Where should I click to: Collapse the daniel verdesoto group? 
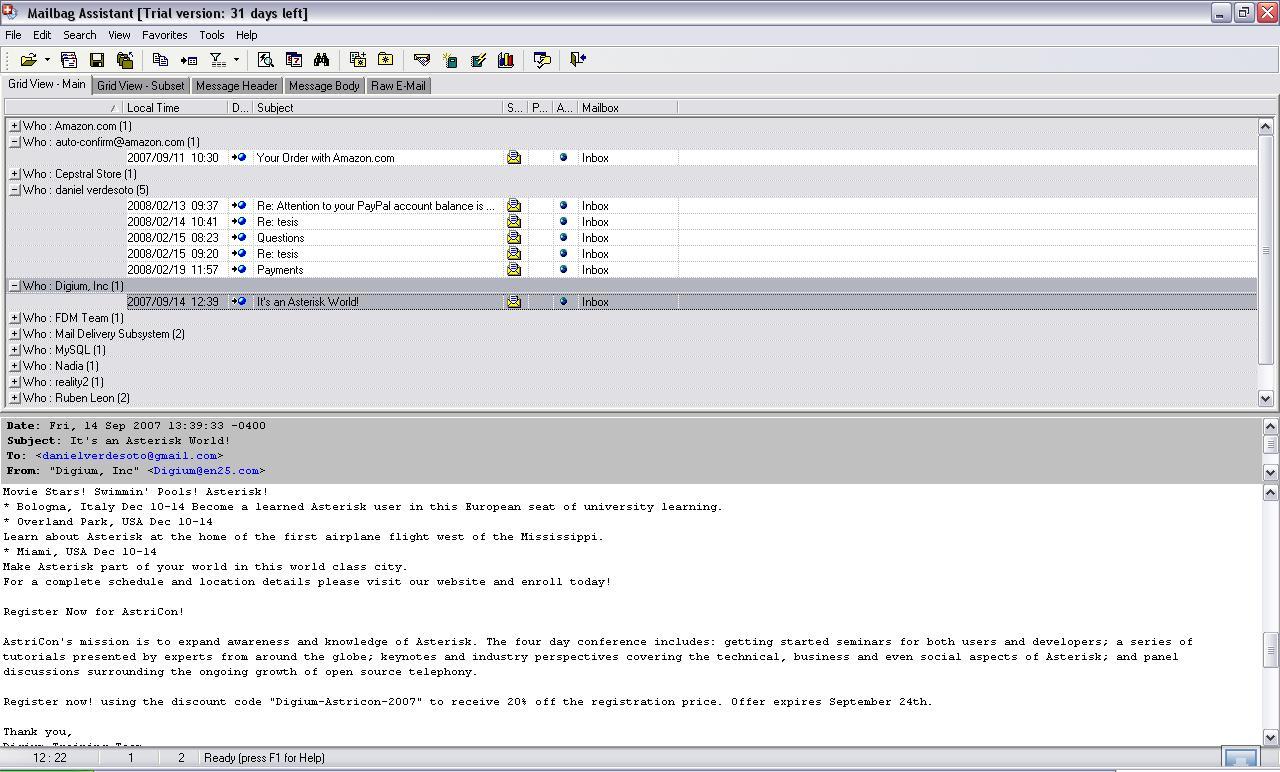(x=14, y=190)
